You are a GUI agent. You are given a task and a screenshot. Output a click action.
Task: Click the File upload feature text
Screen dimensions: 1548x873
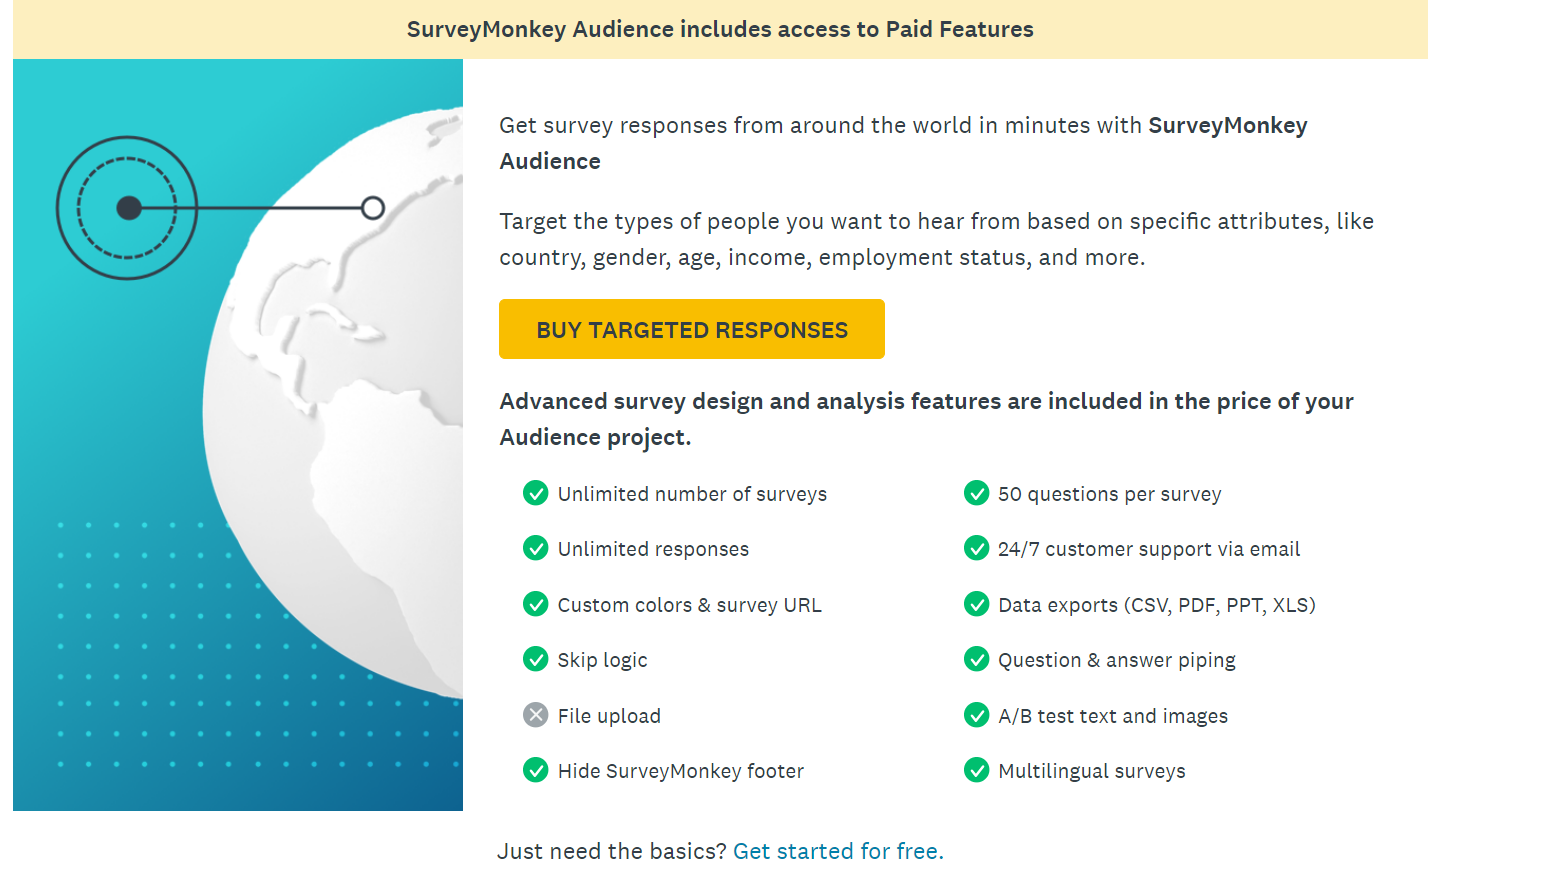pos(609,716)
